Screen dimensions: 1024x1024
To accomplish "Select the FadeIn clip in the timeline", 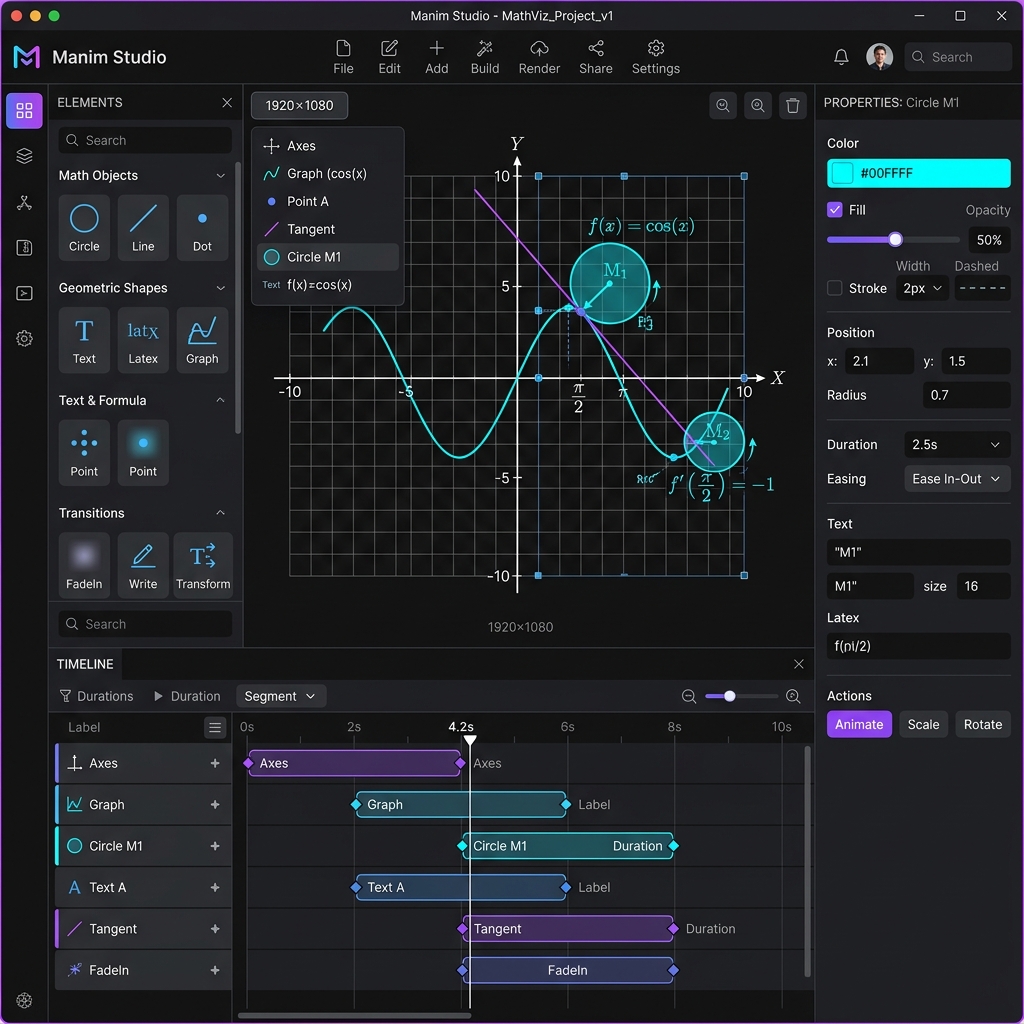I will 568,970.
